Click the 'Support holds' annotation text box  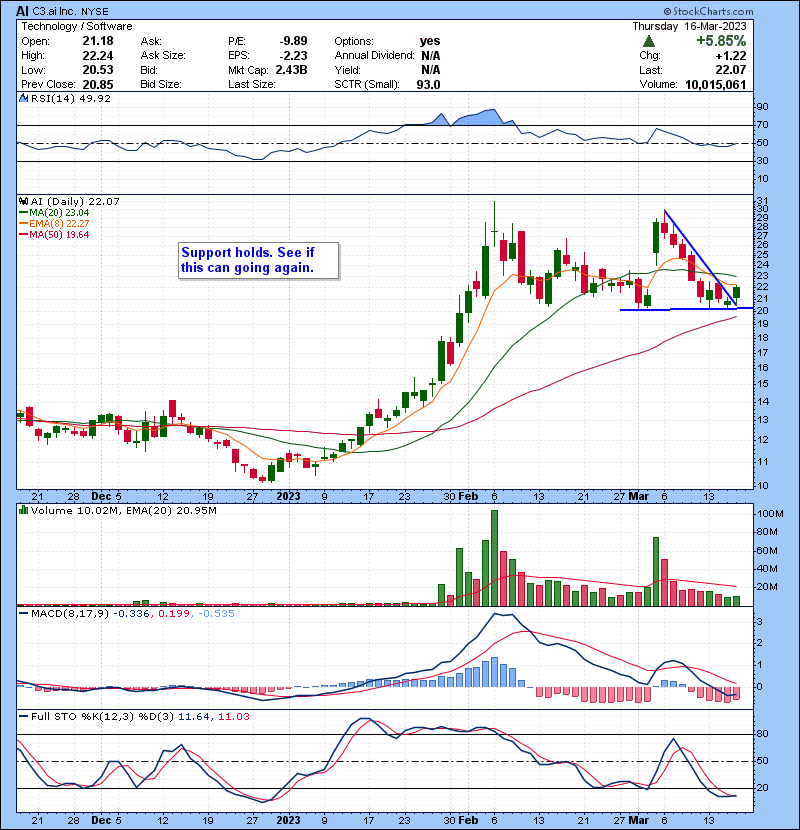(x=258, y=260)
